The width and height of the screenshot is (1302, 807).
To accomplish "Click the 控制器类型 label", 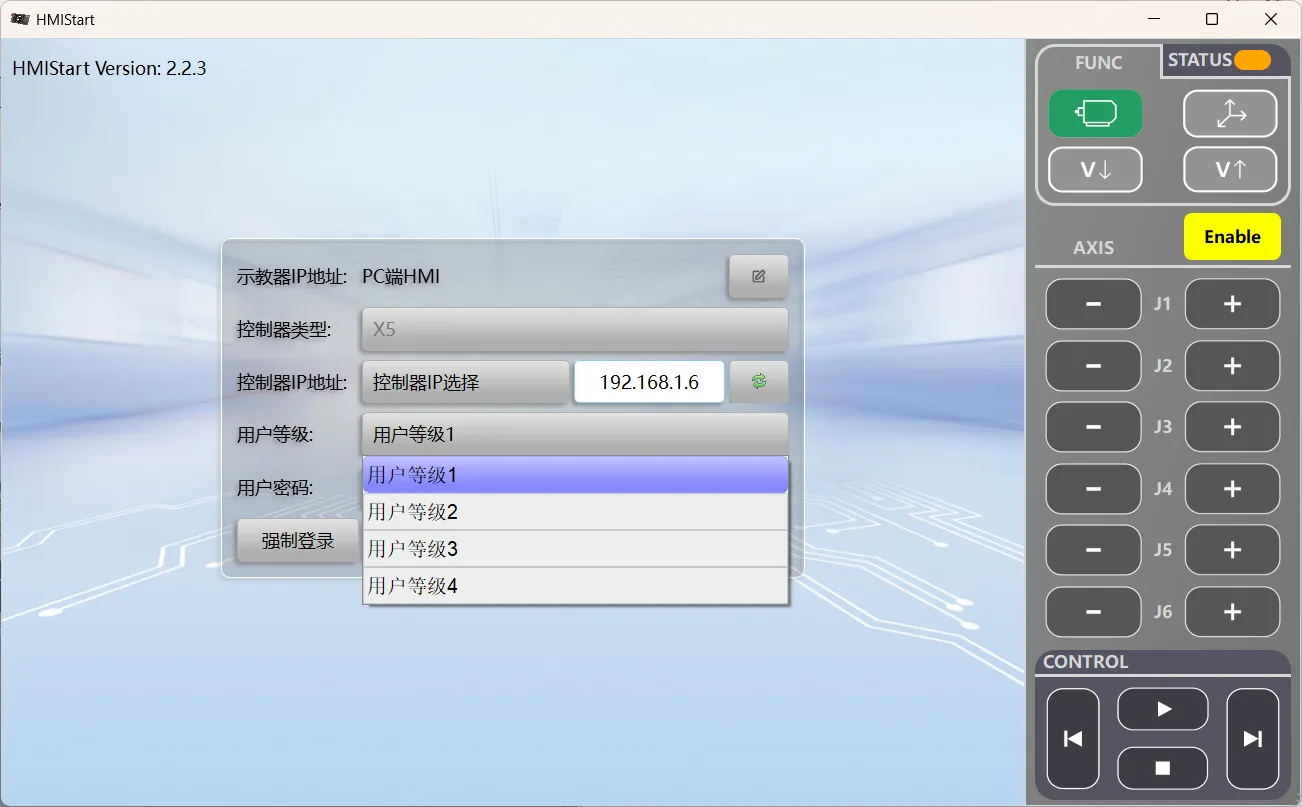I will 284,329.
